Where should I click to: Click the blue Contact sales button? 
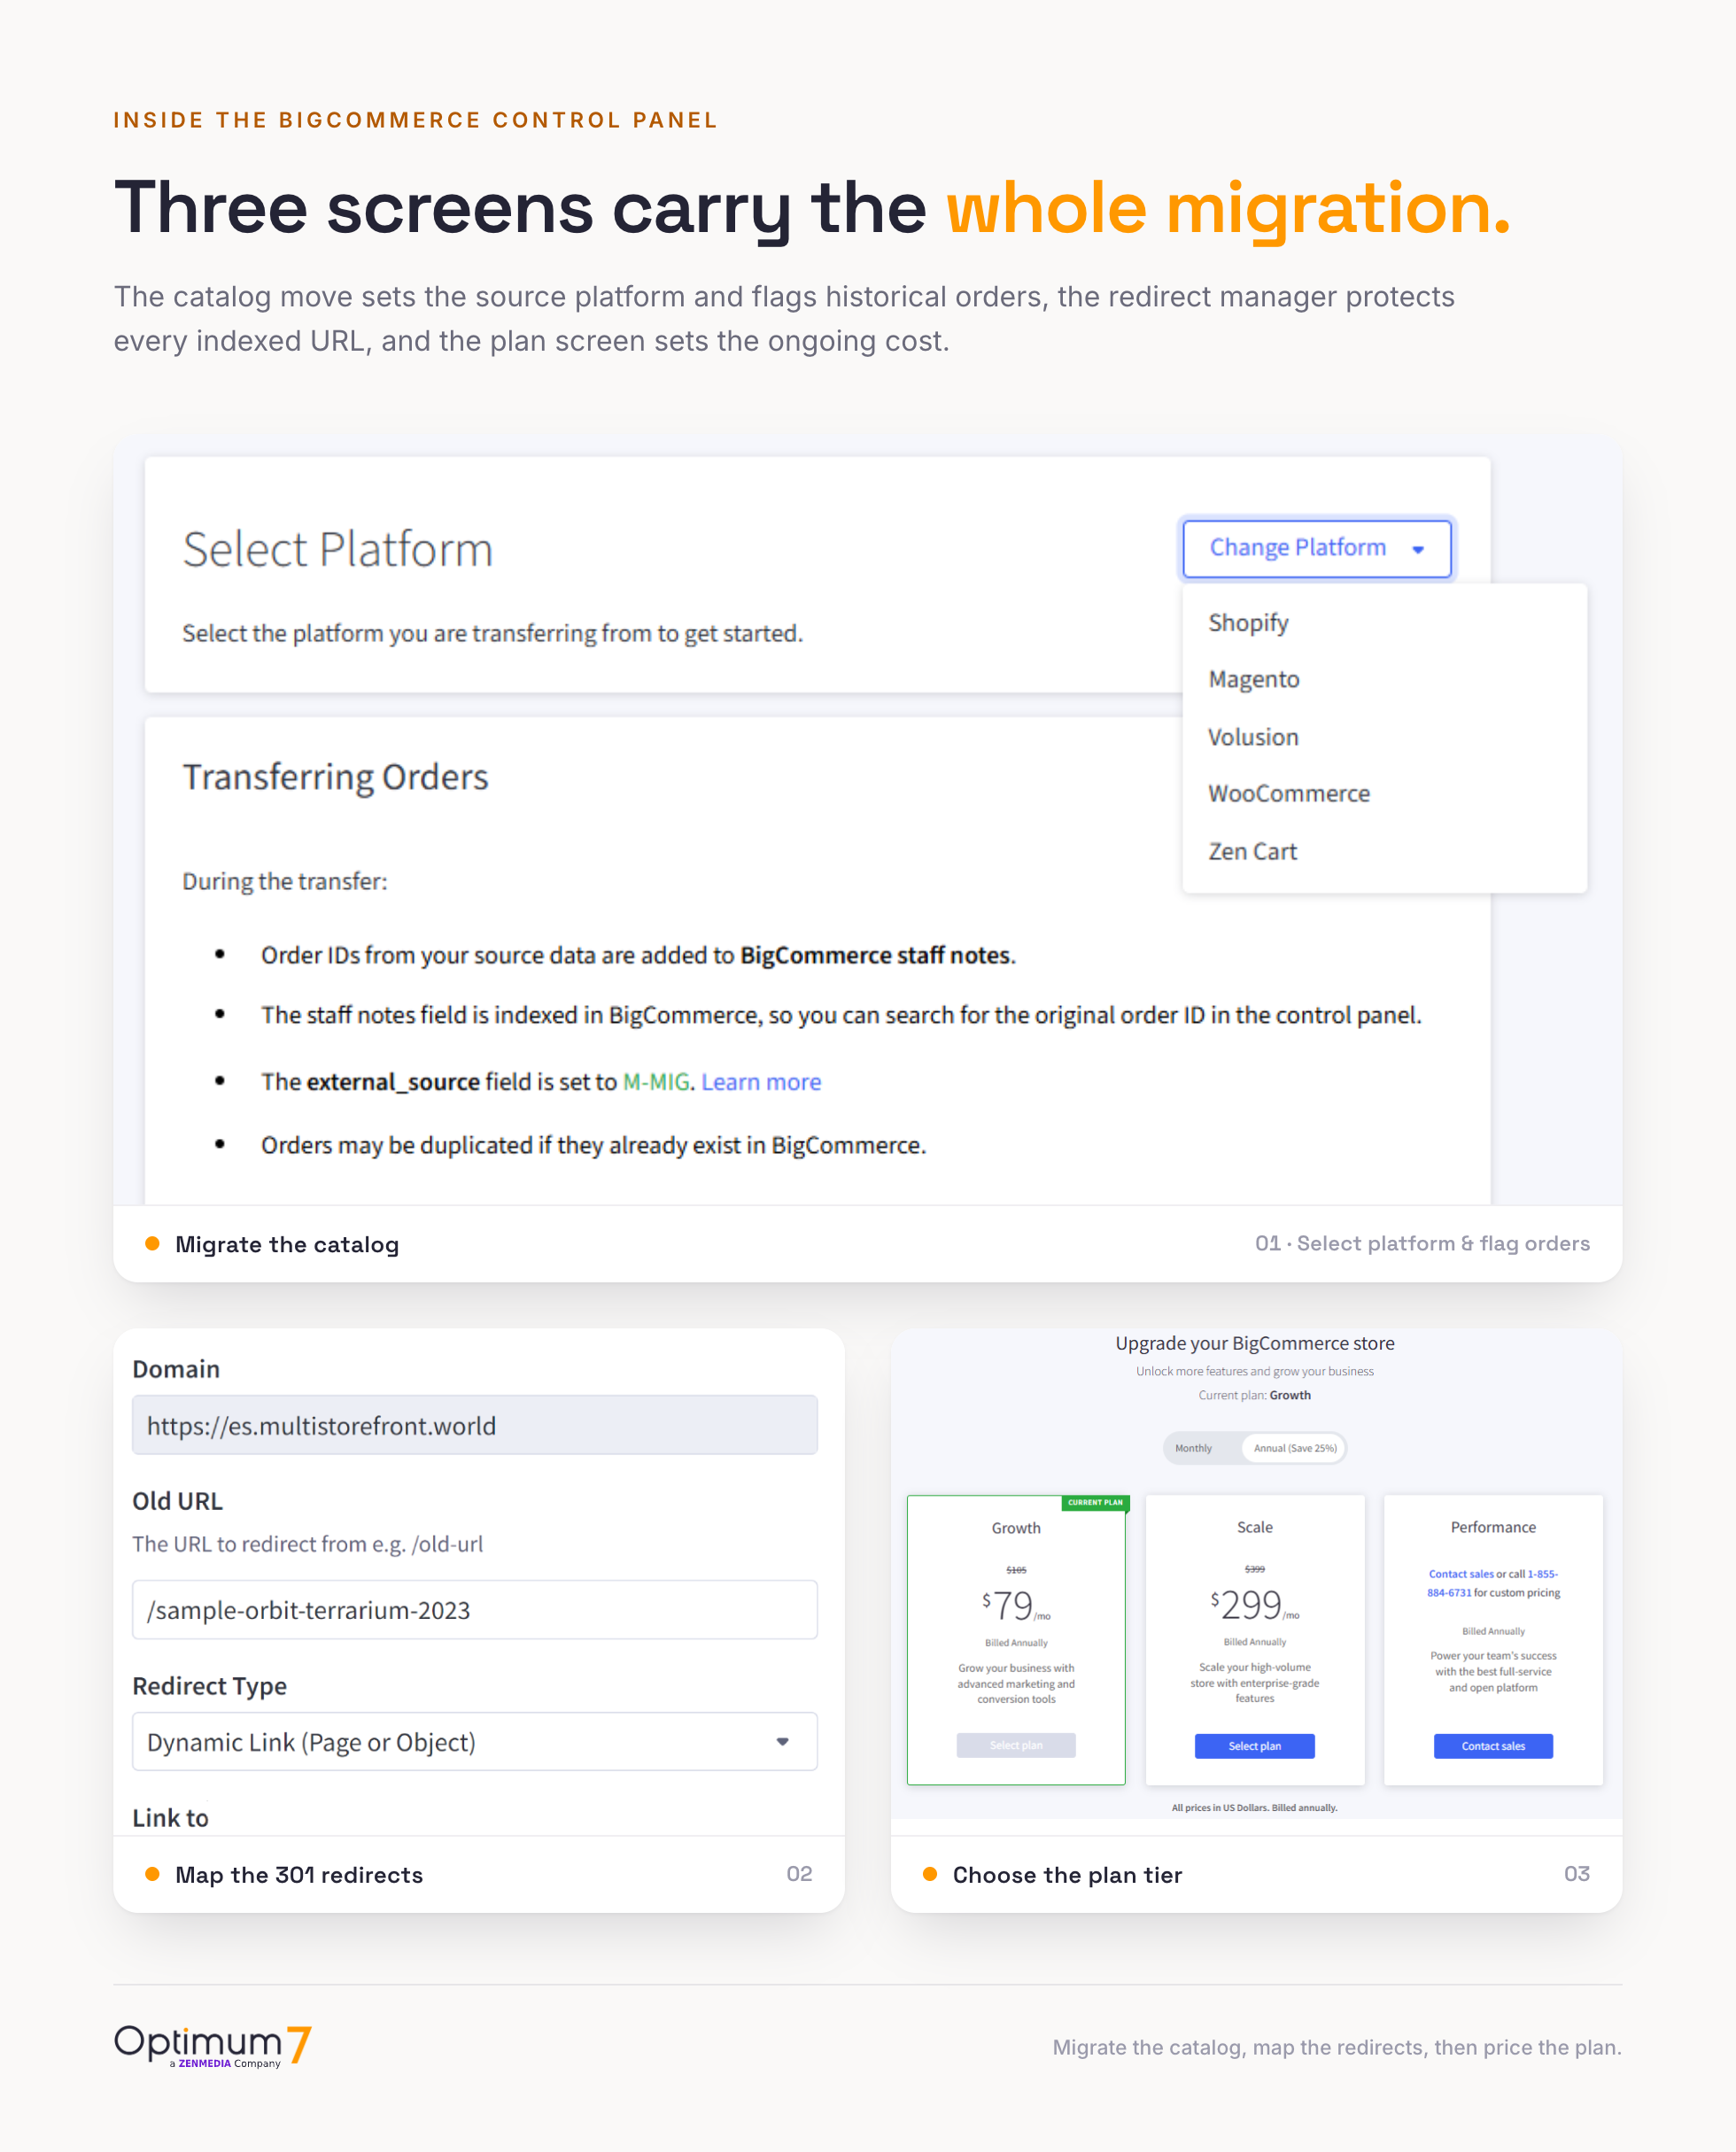coord(1493,1746)
